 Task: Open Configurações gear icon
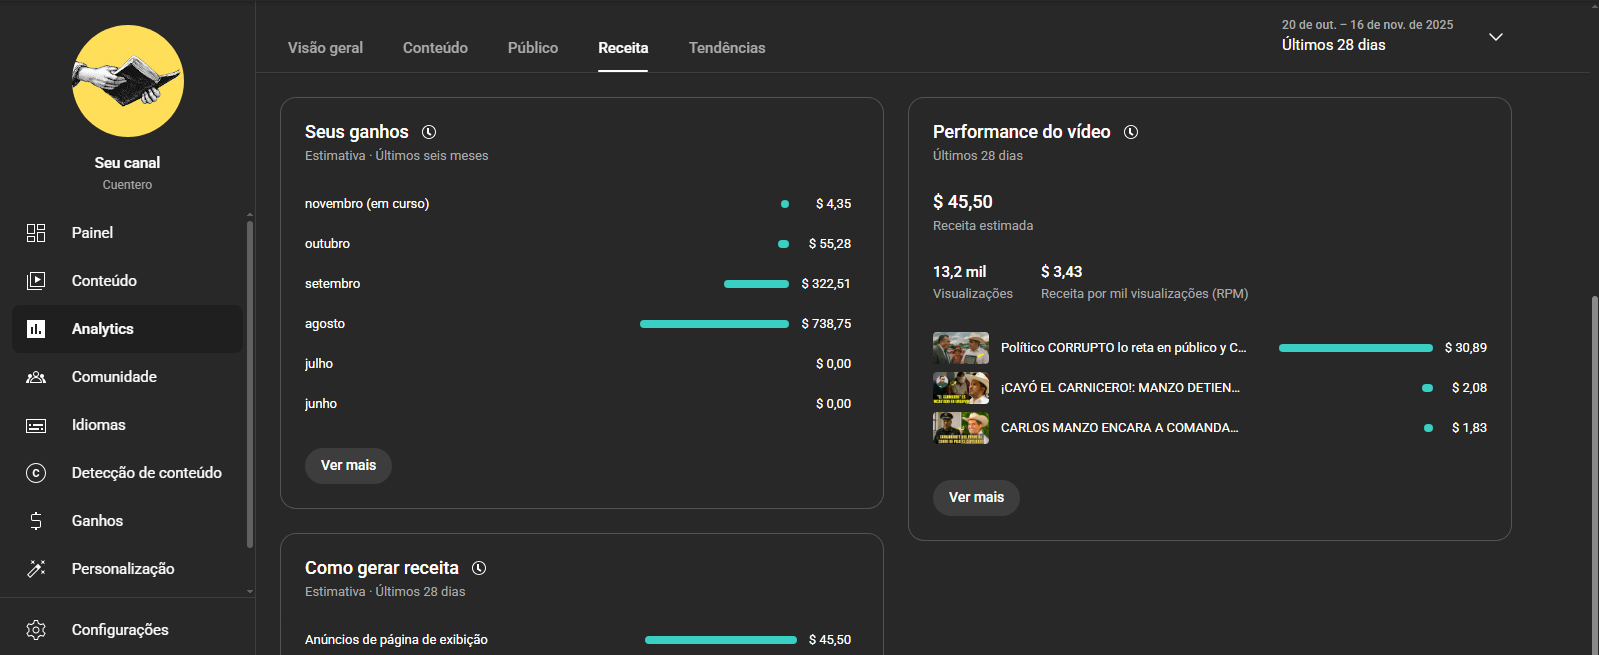coord(36,630)
